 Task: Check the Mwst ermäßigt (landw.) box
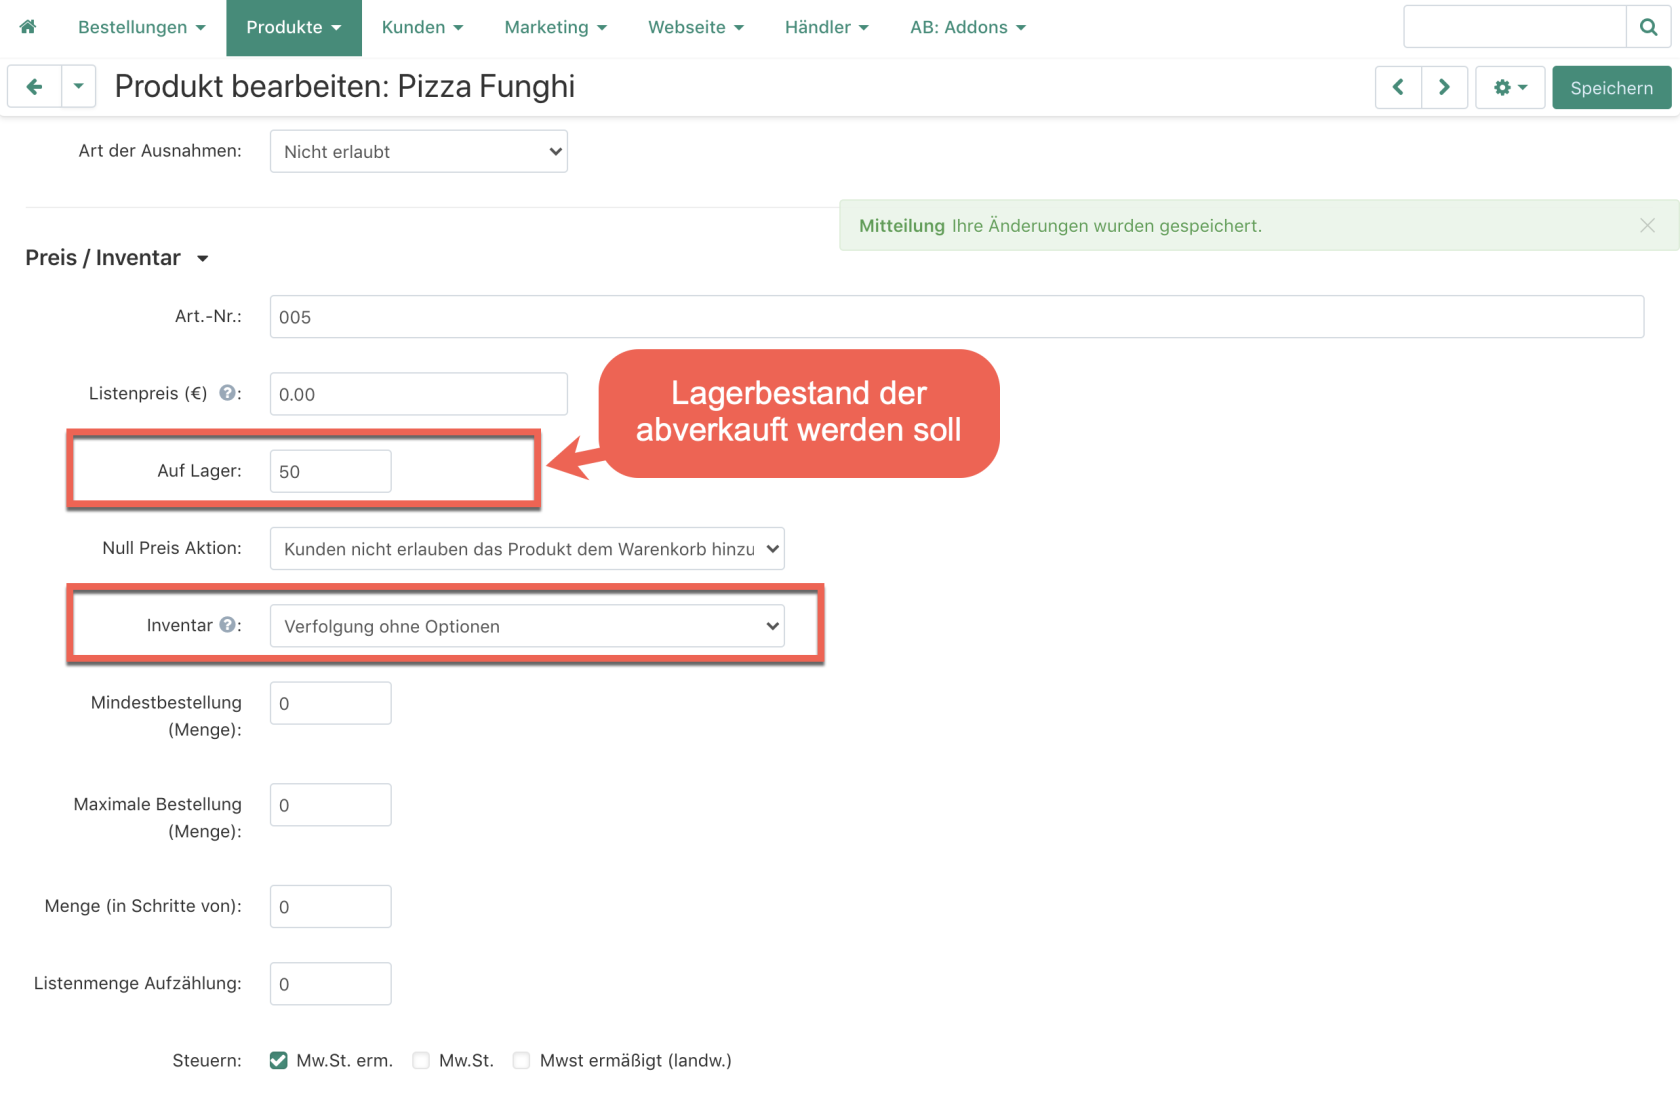[x=521, y=1060]
